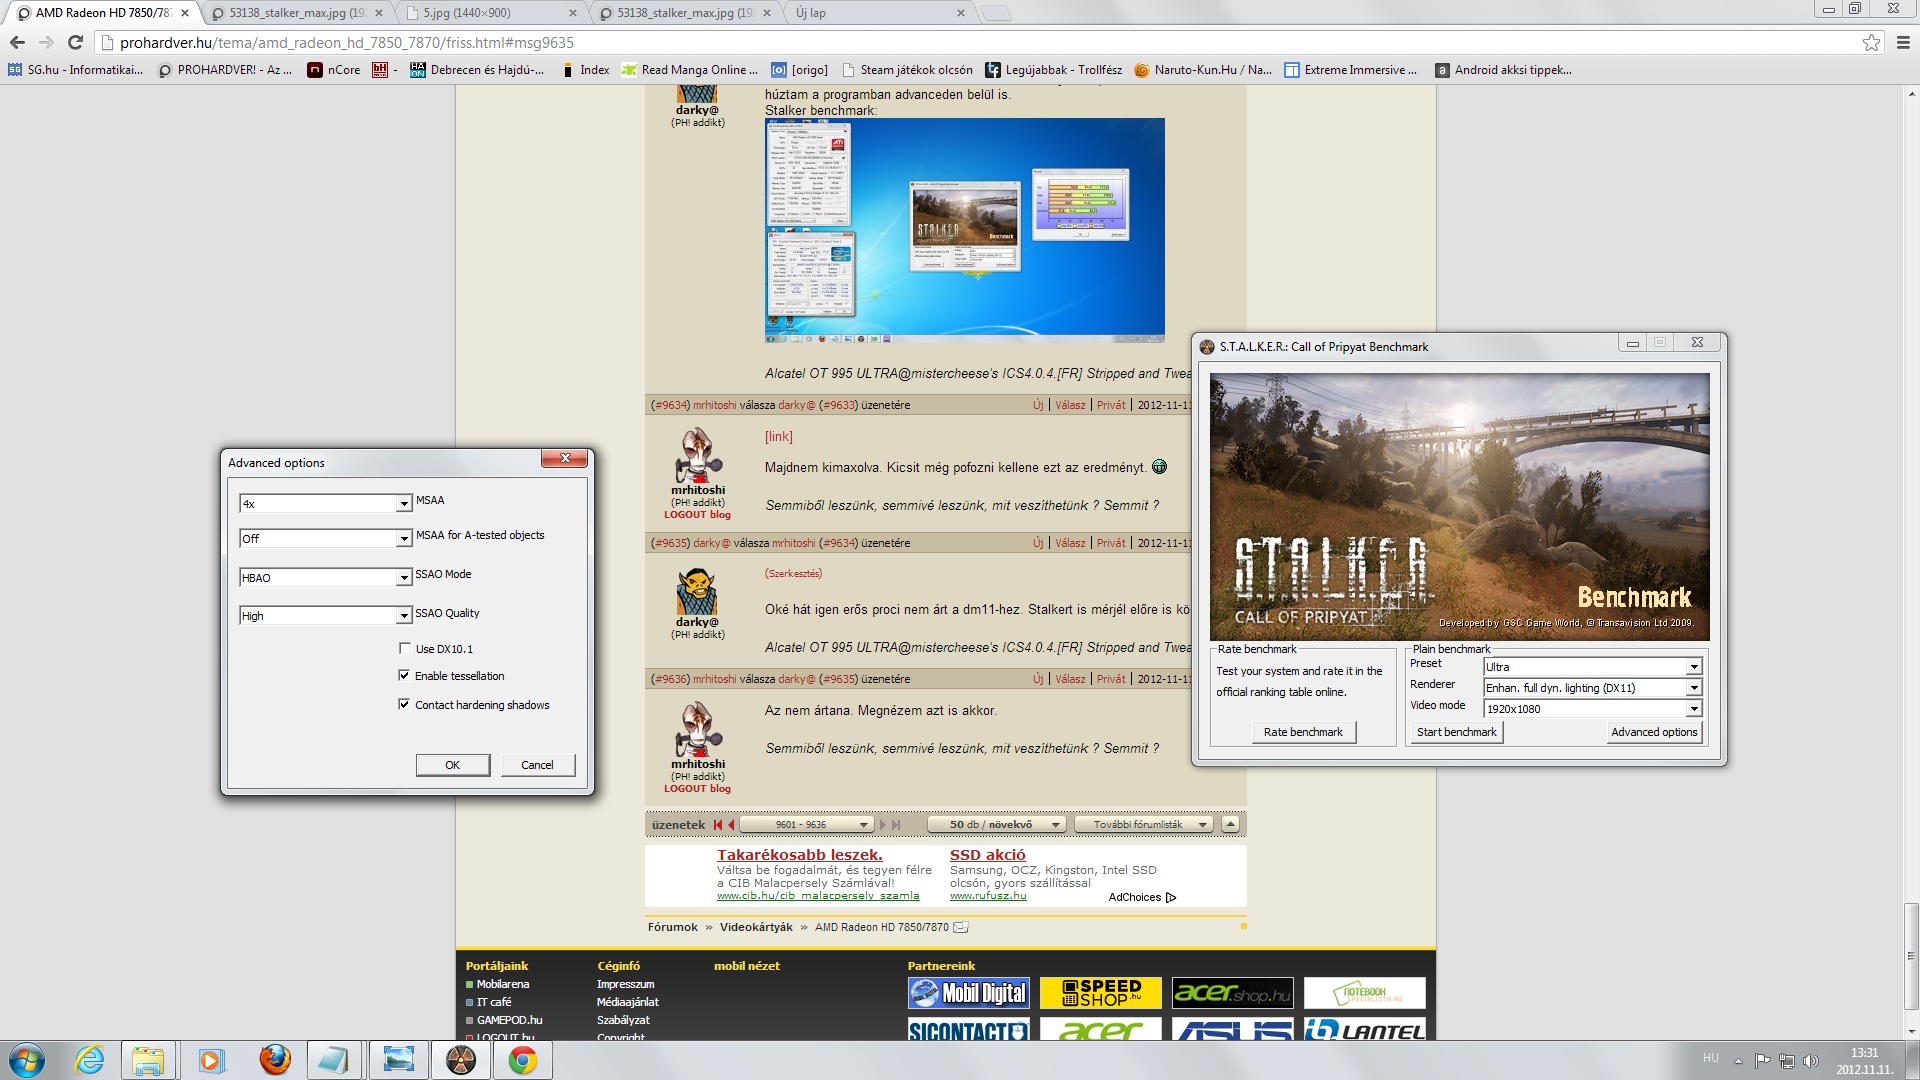Switch to AMD Radeon HD 7850/78 tab
The width and height of the screenshot is (1920, 1080).
point(103,13)
